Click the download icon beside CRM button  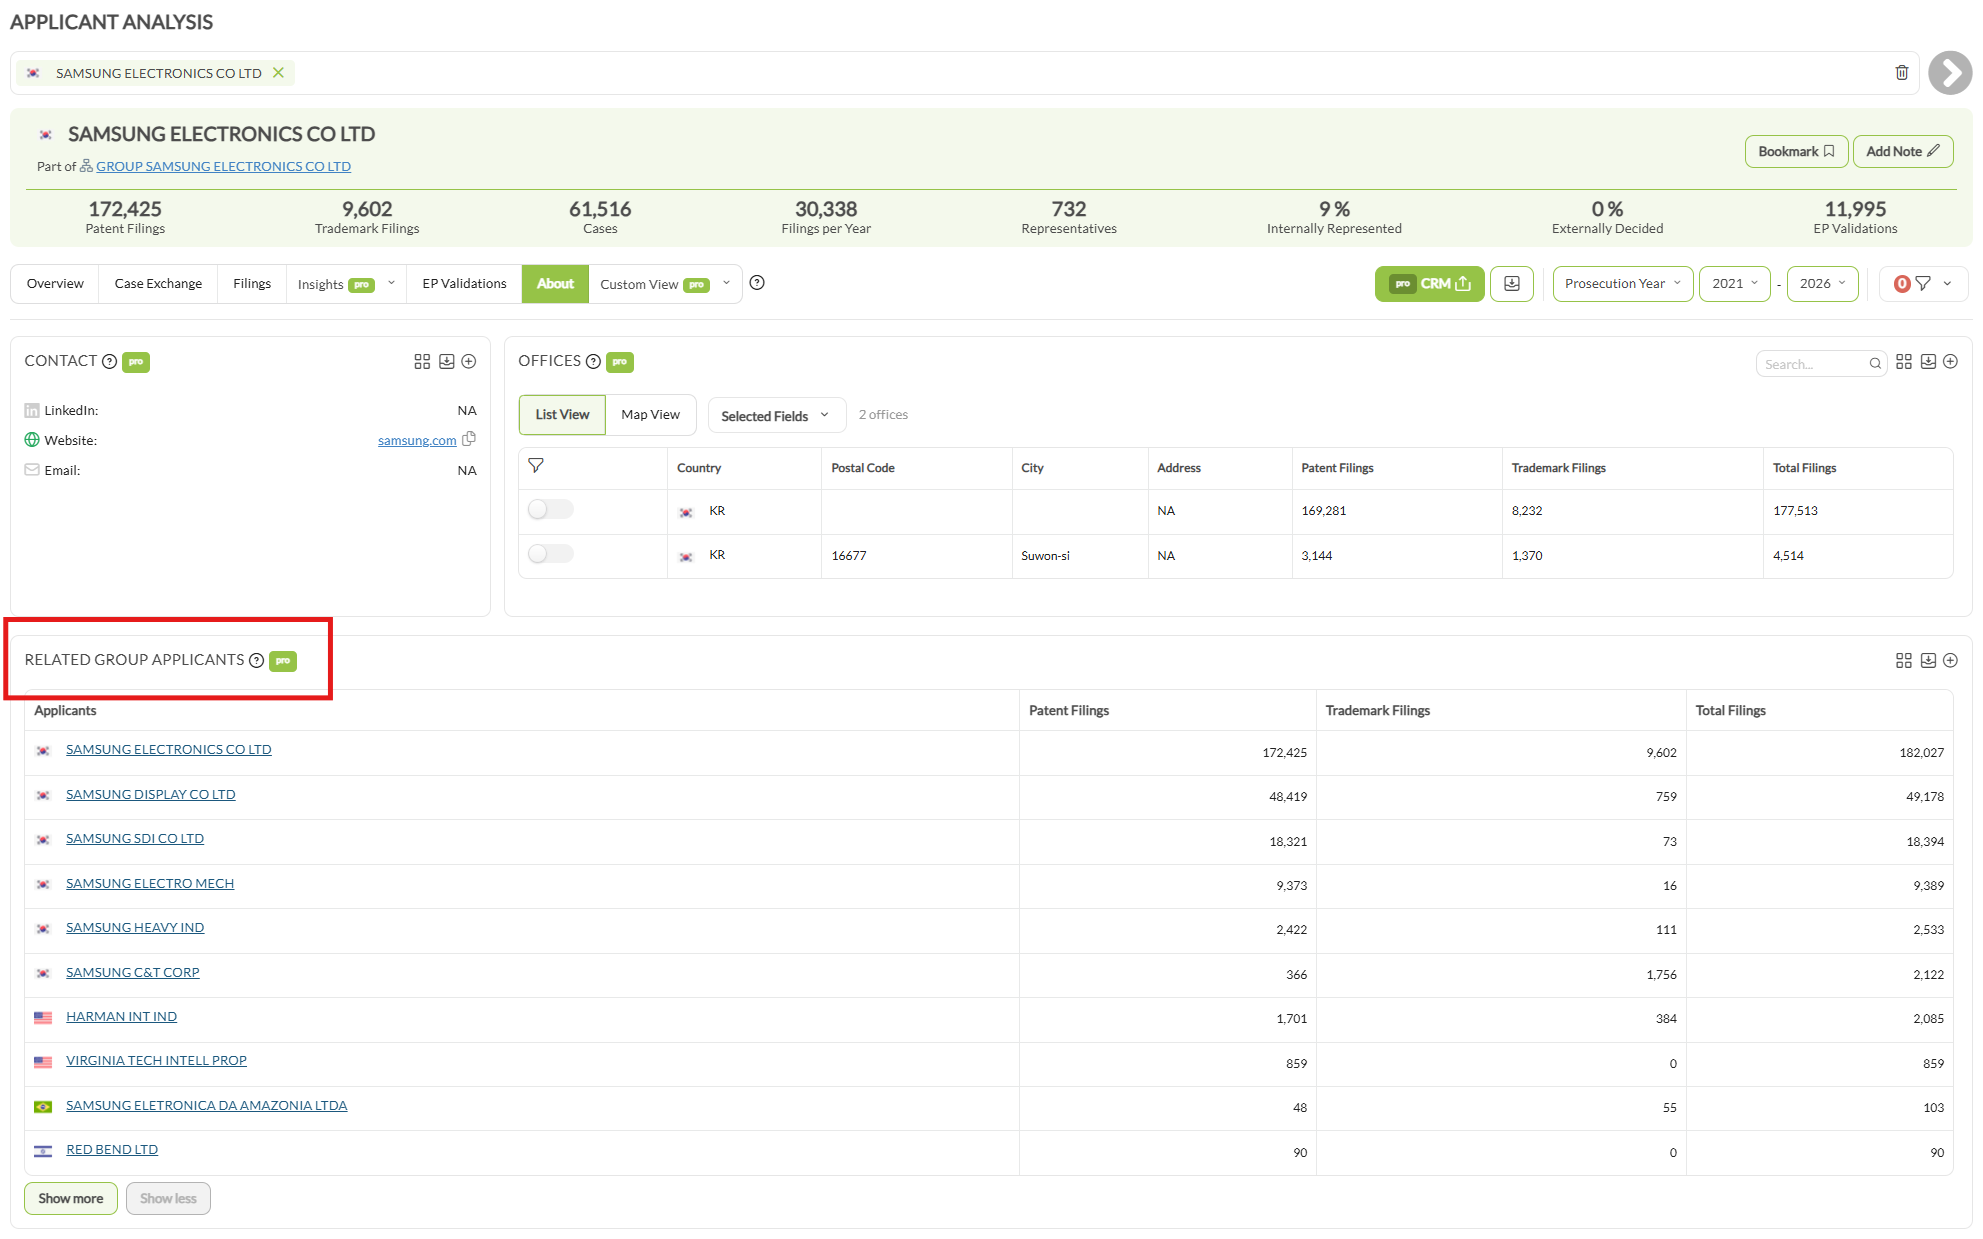1511,284
